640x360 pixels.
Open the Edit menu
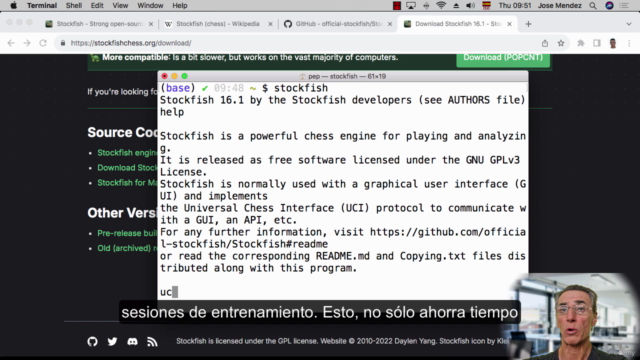pyautogui.click(x=97, y=6)
